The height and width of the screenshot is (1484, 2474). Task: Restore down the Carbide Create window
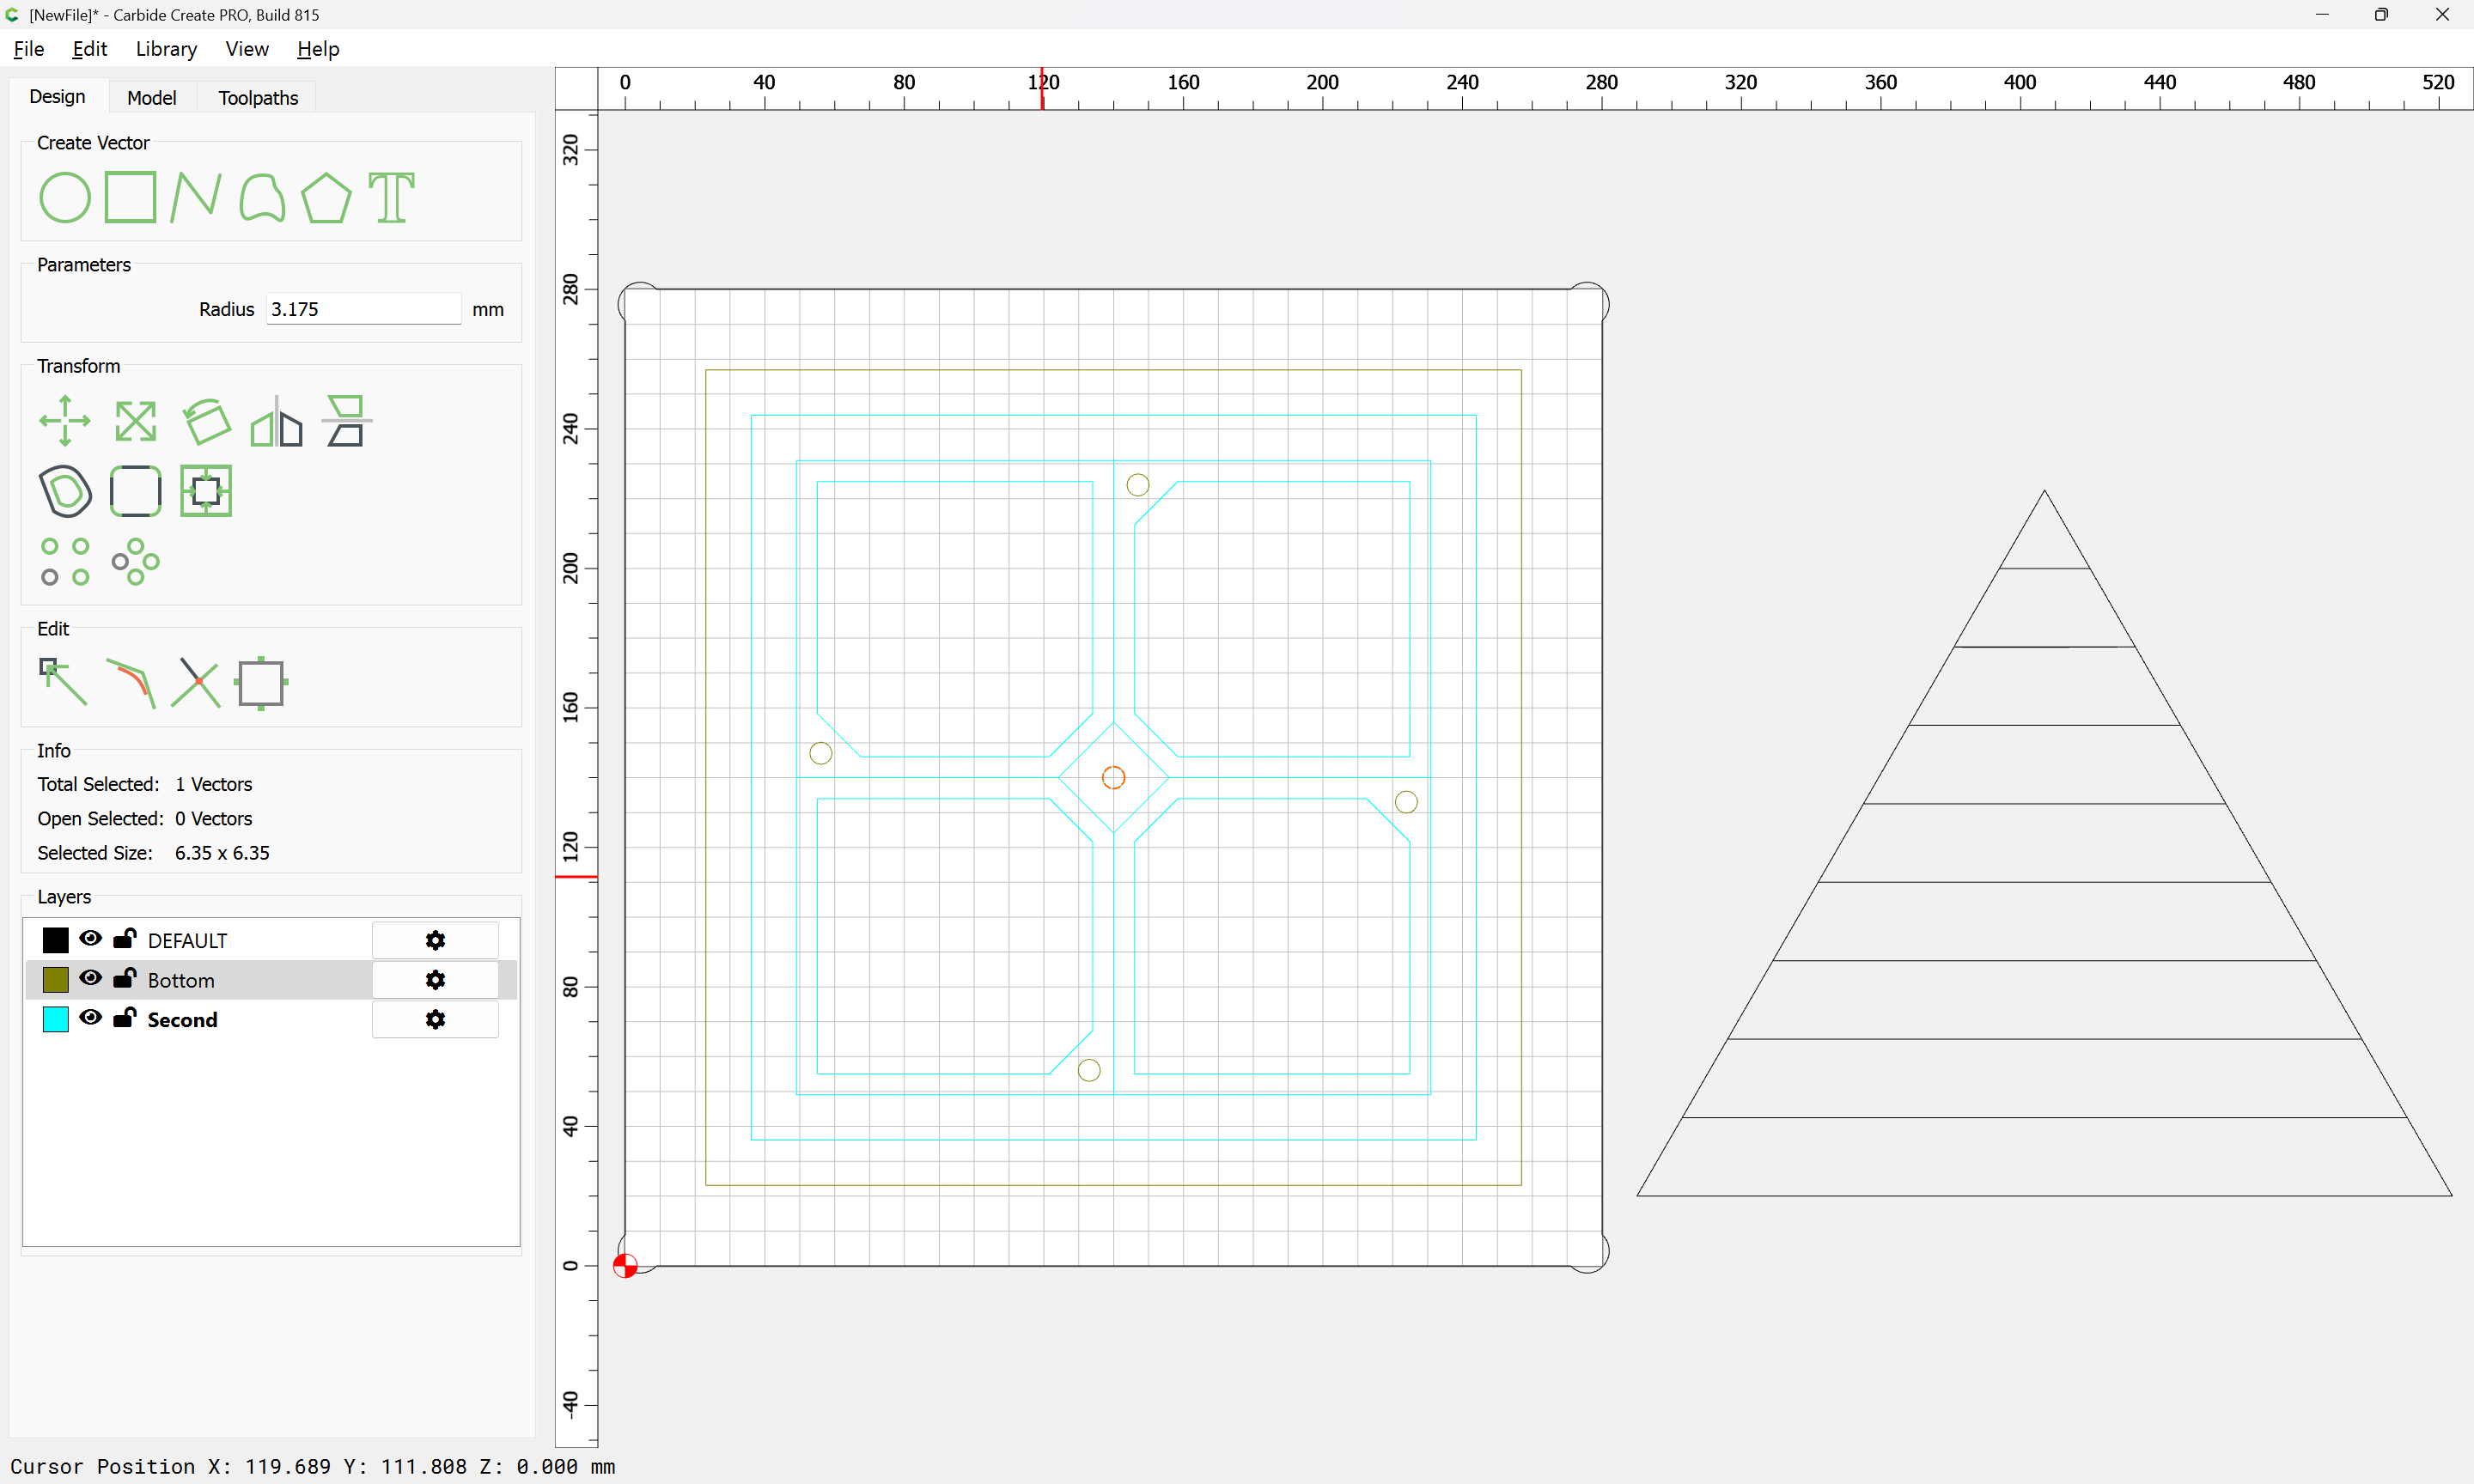tap(2381, 15)
